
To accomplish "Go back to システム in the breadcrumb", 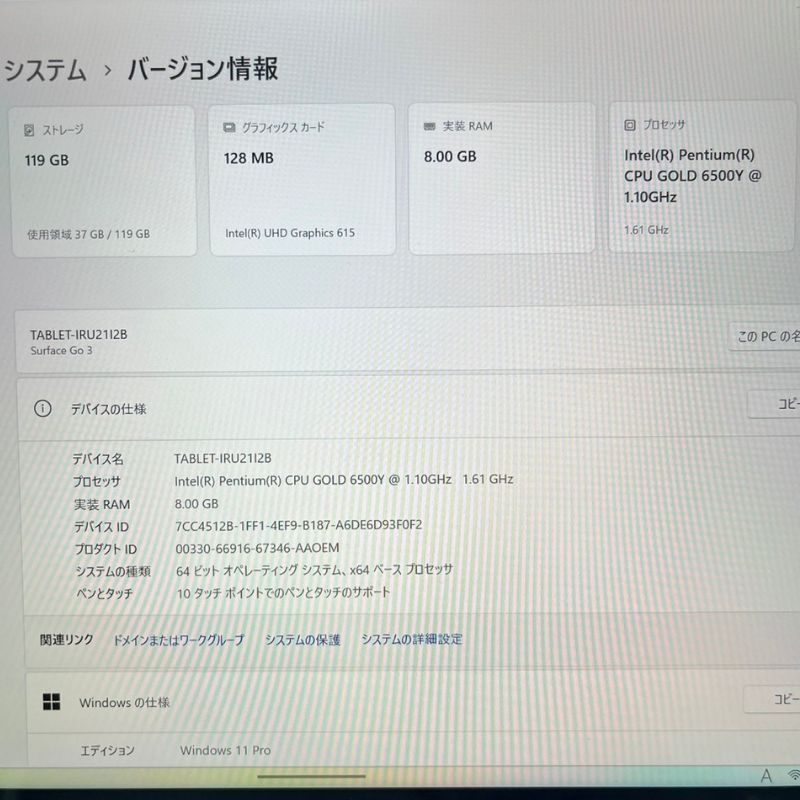I will click(x=45, y=70).
